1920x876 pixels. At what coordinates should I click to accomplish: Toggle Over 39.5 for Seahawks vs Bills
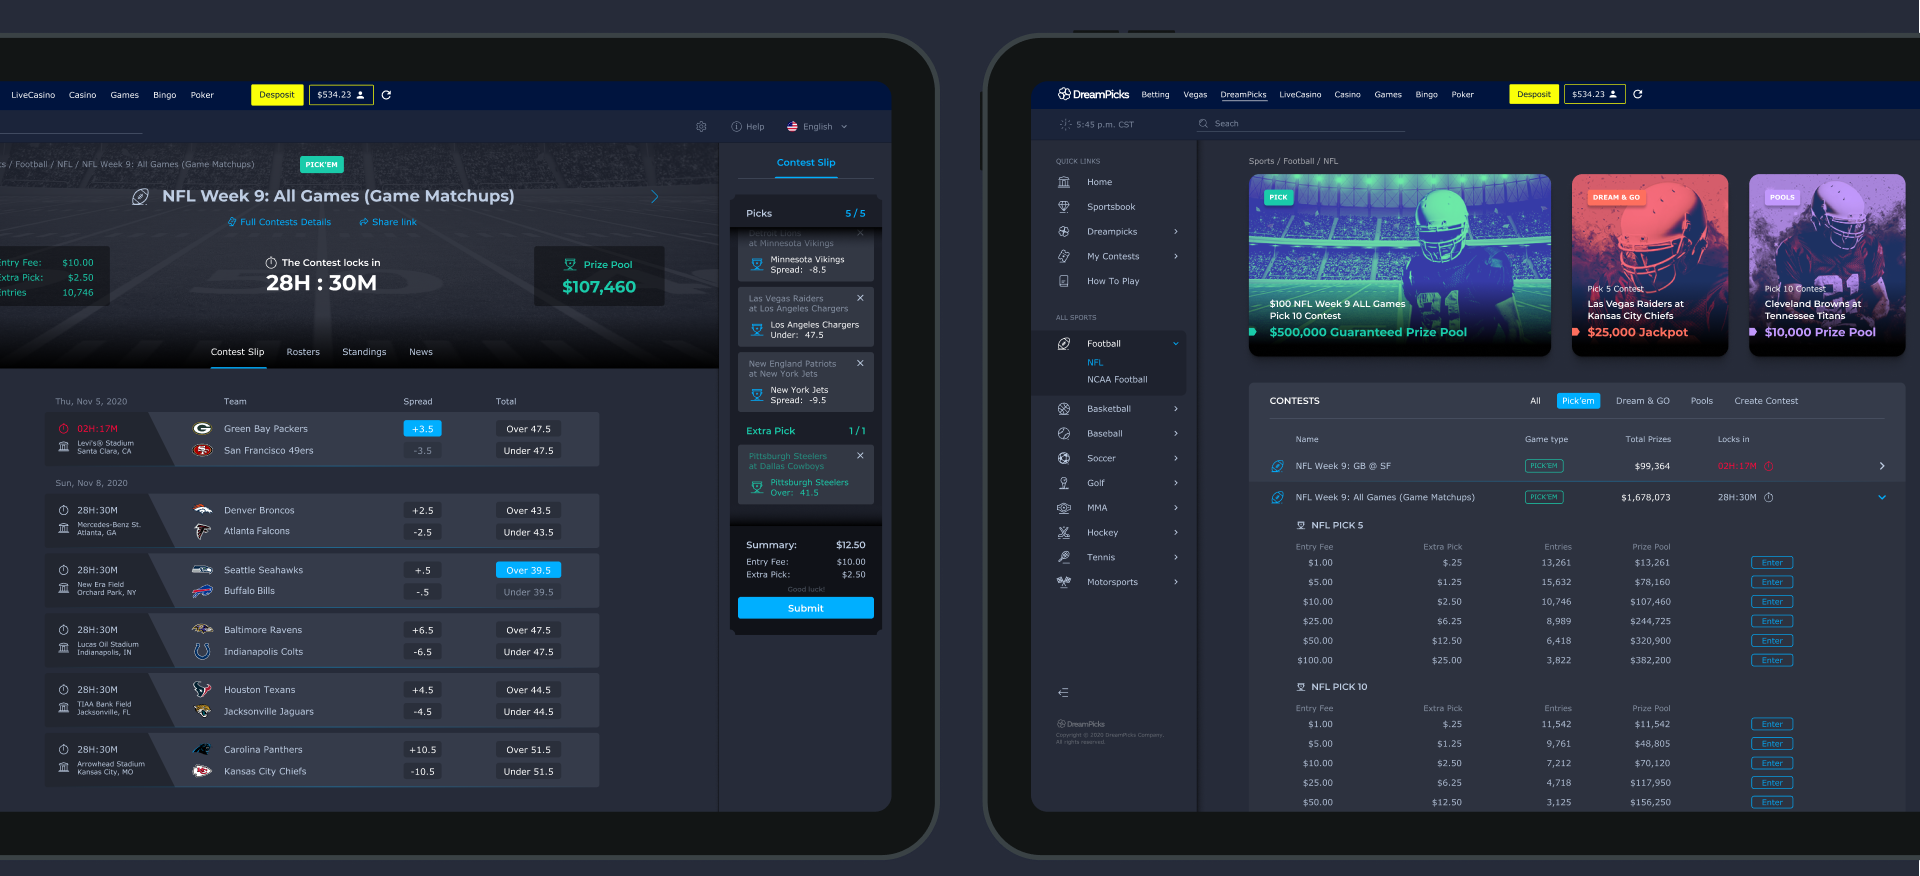[x=528, y=570]
